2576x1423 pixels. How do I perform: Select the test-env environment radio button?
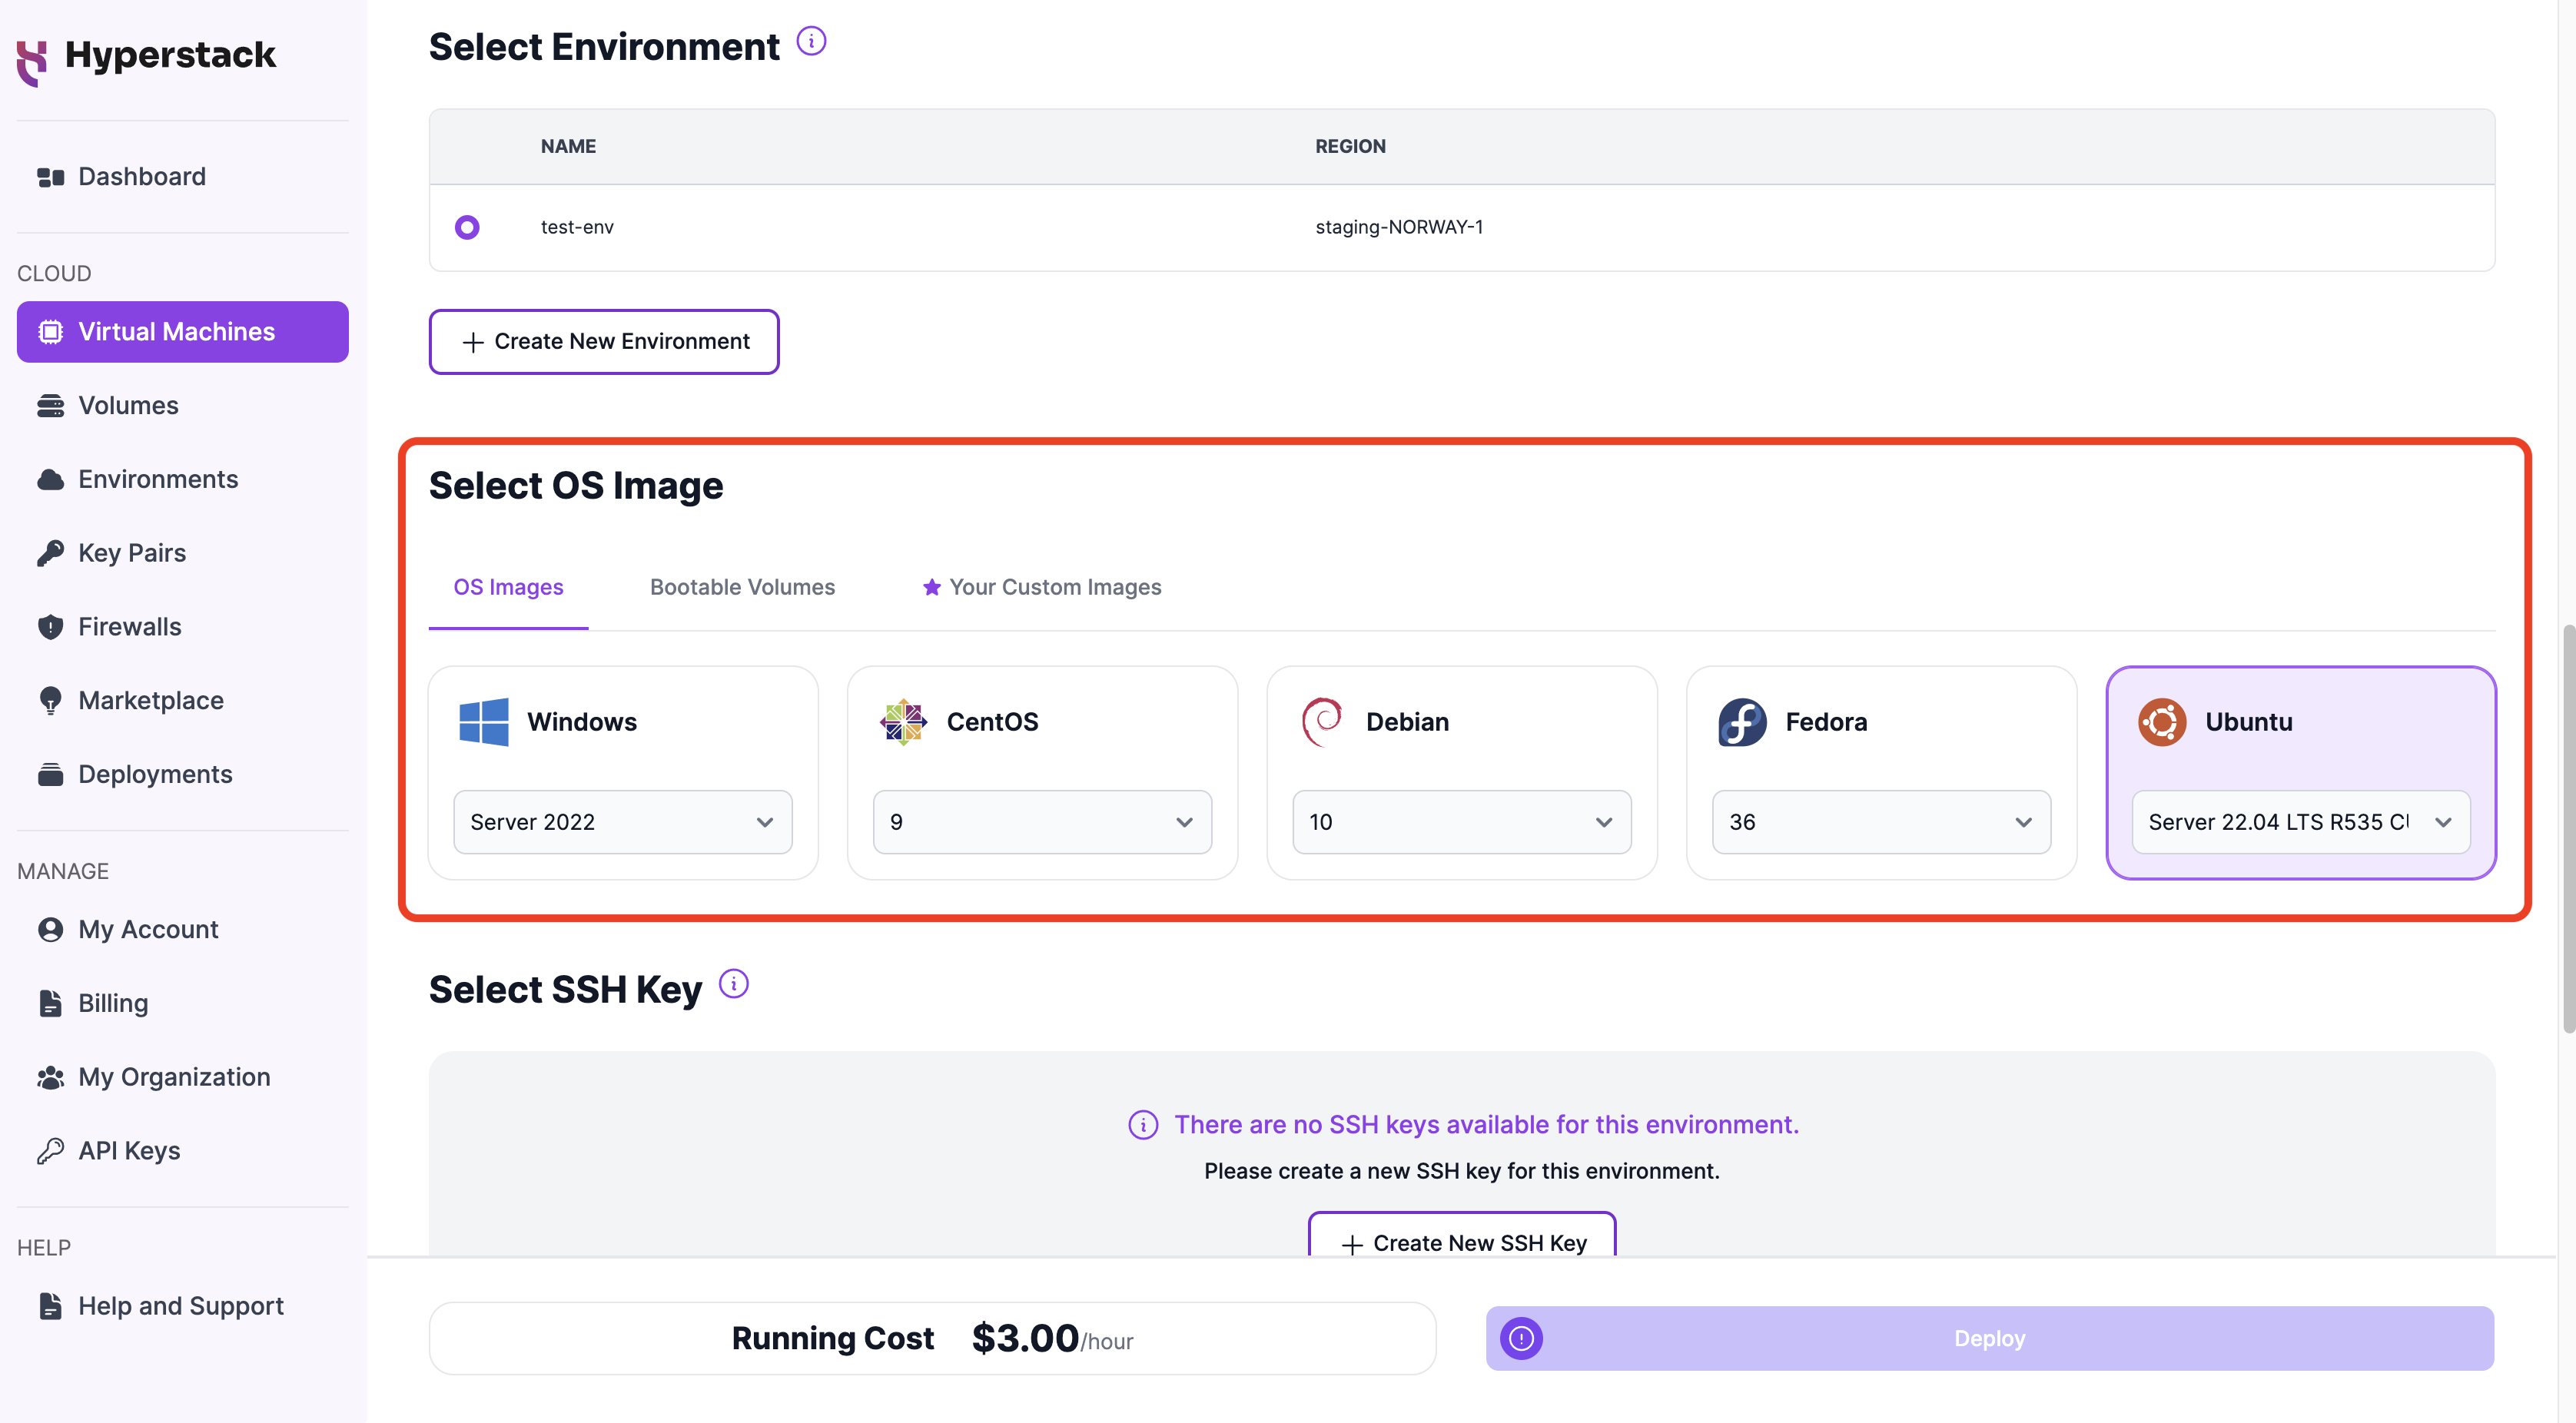(x=467, y=227)
